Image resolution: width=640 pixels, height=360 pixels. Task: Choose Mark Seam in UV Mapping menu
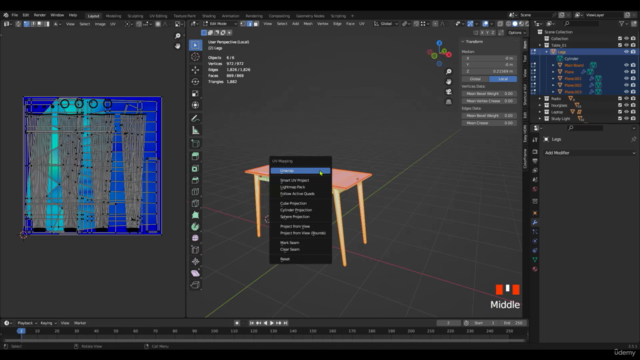click(300, 242)
